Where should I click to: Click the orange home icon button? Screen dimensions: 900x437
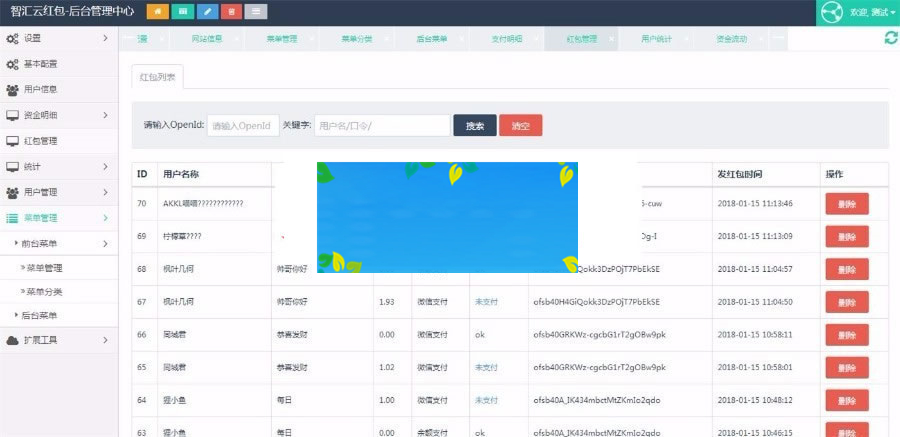(x=158, y=12)
